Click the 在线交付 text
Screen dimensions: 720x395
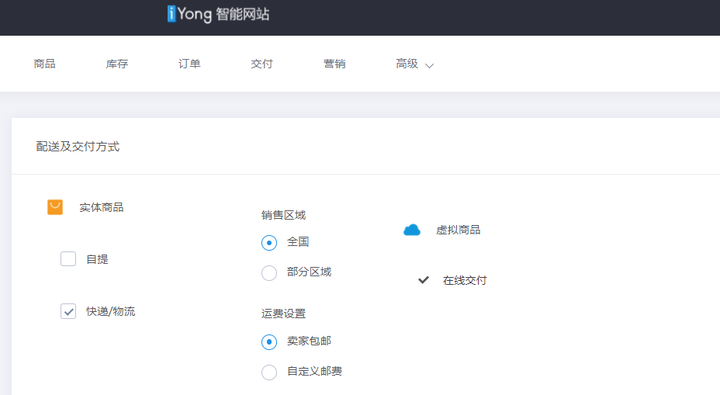(x=465, y=280)
